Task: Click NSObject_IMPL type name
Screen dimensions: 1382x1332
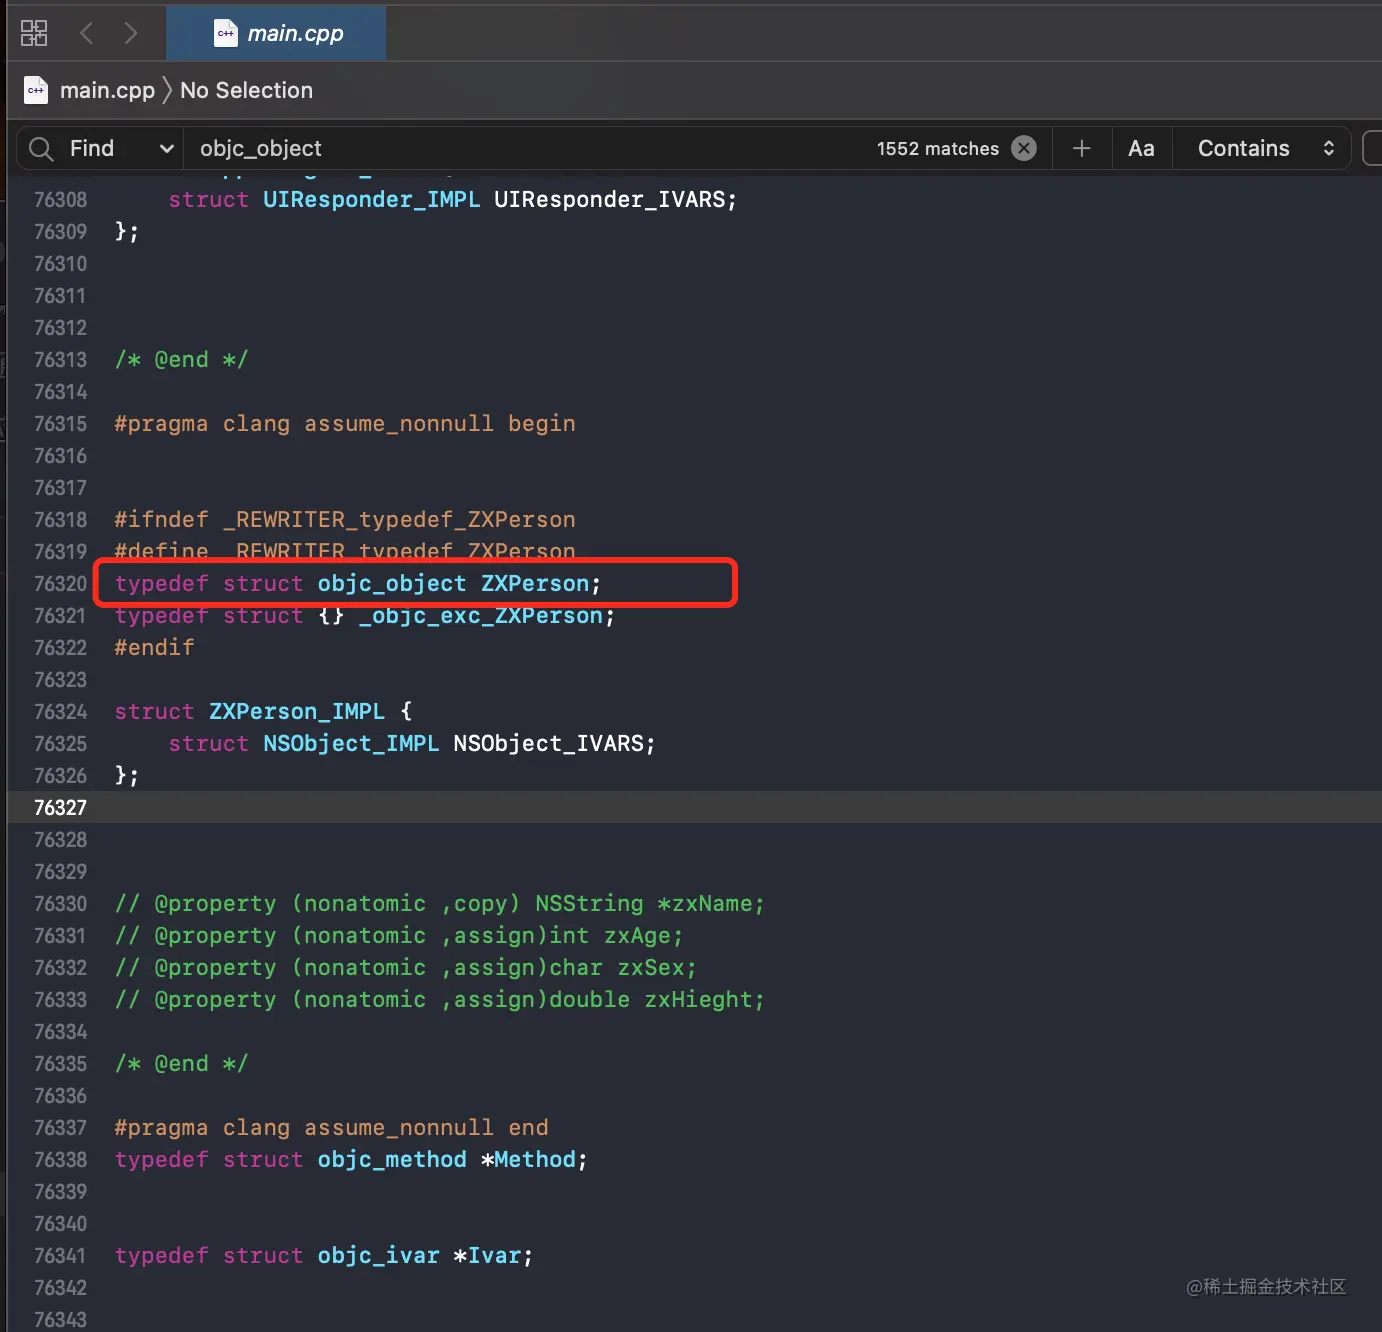Action: (x=351, y=744)
